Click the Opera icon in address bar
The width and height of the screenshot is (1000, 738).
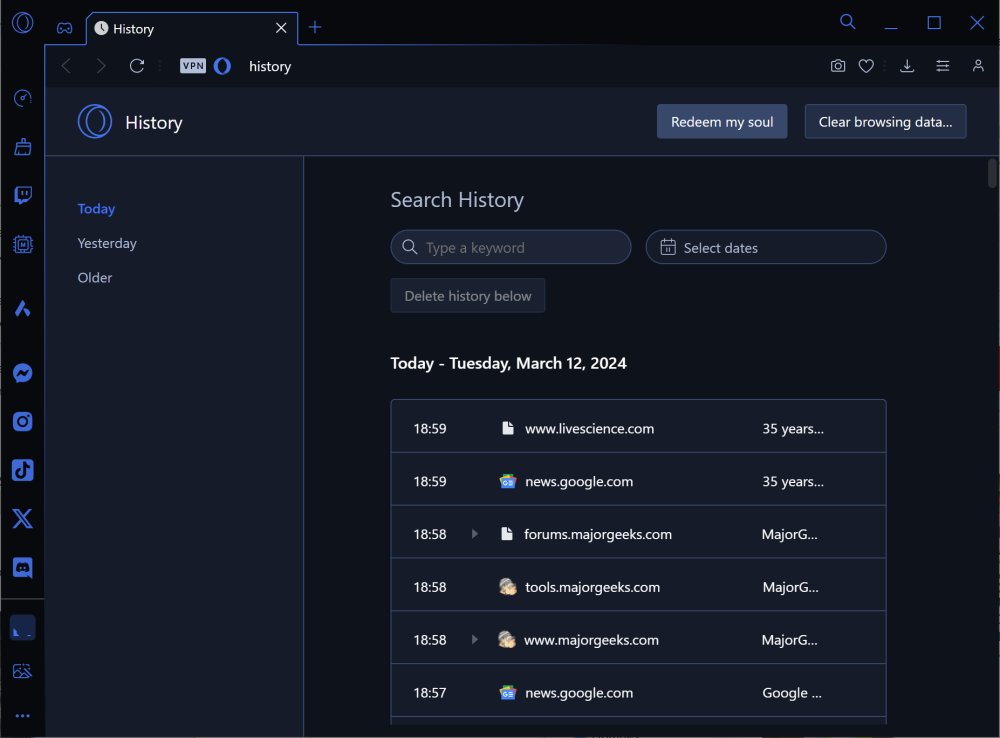click(x=222, y=66)
